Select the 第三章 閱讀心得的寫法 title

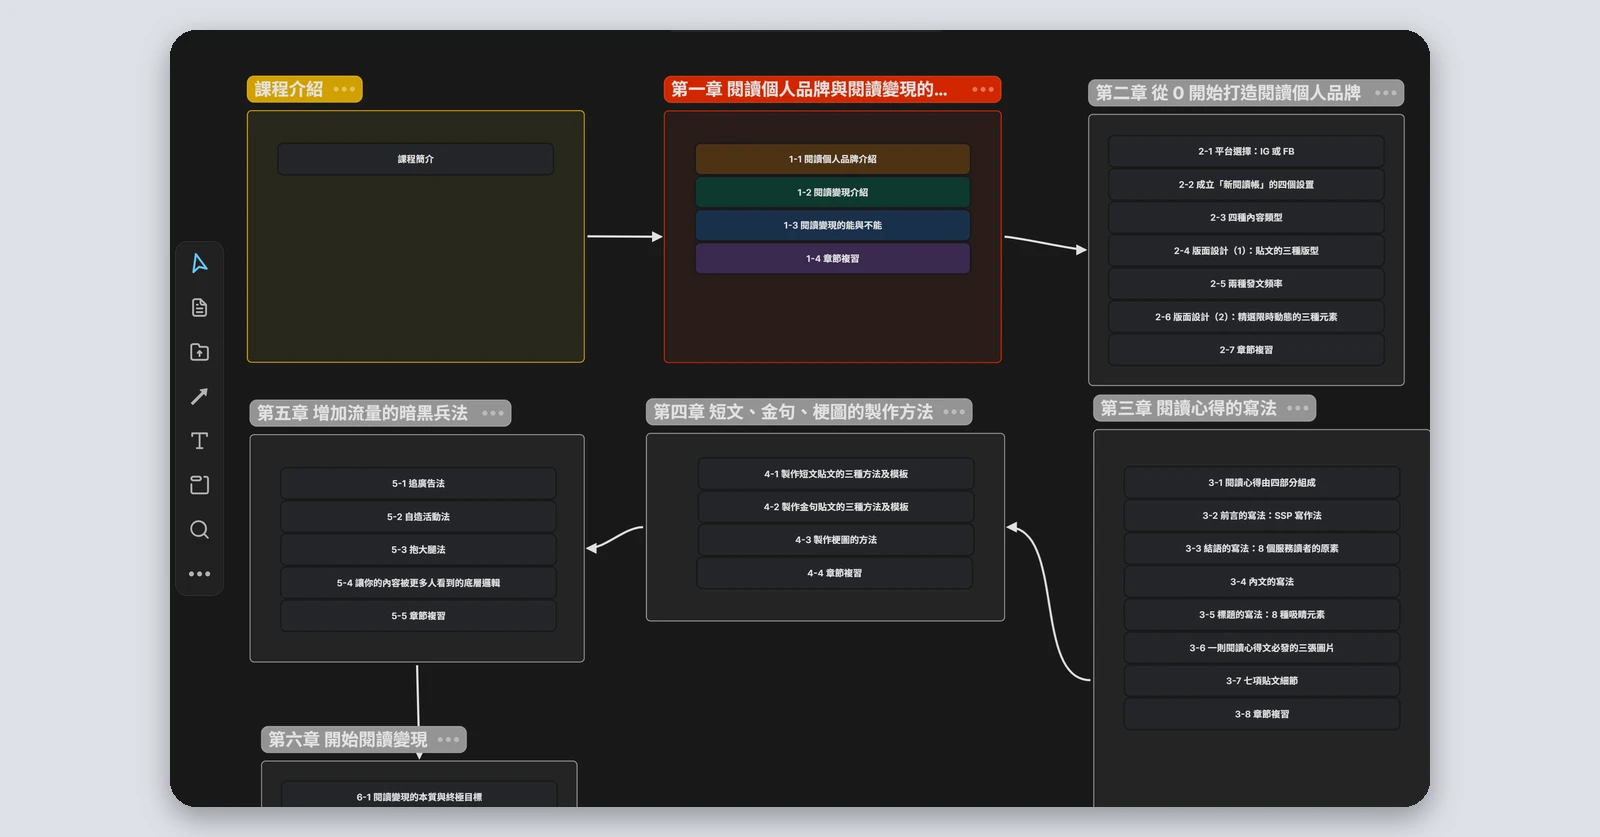[1188, 408]
